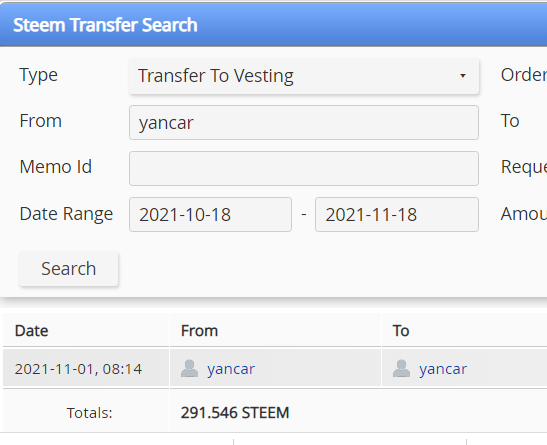Select the Transfer To Vesting combo box
Viewport: 547px width, 445px height.
[304, 76]
